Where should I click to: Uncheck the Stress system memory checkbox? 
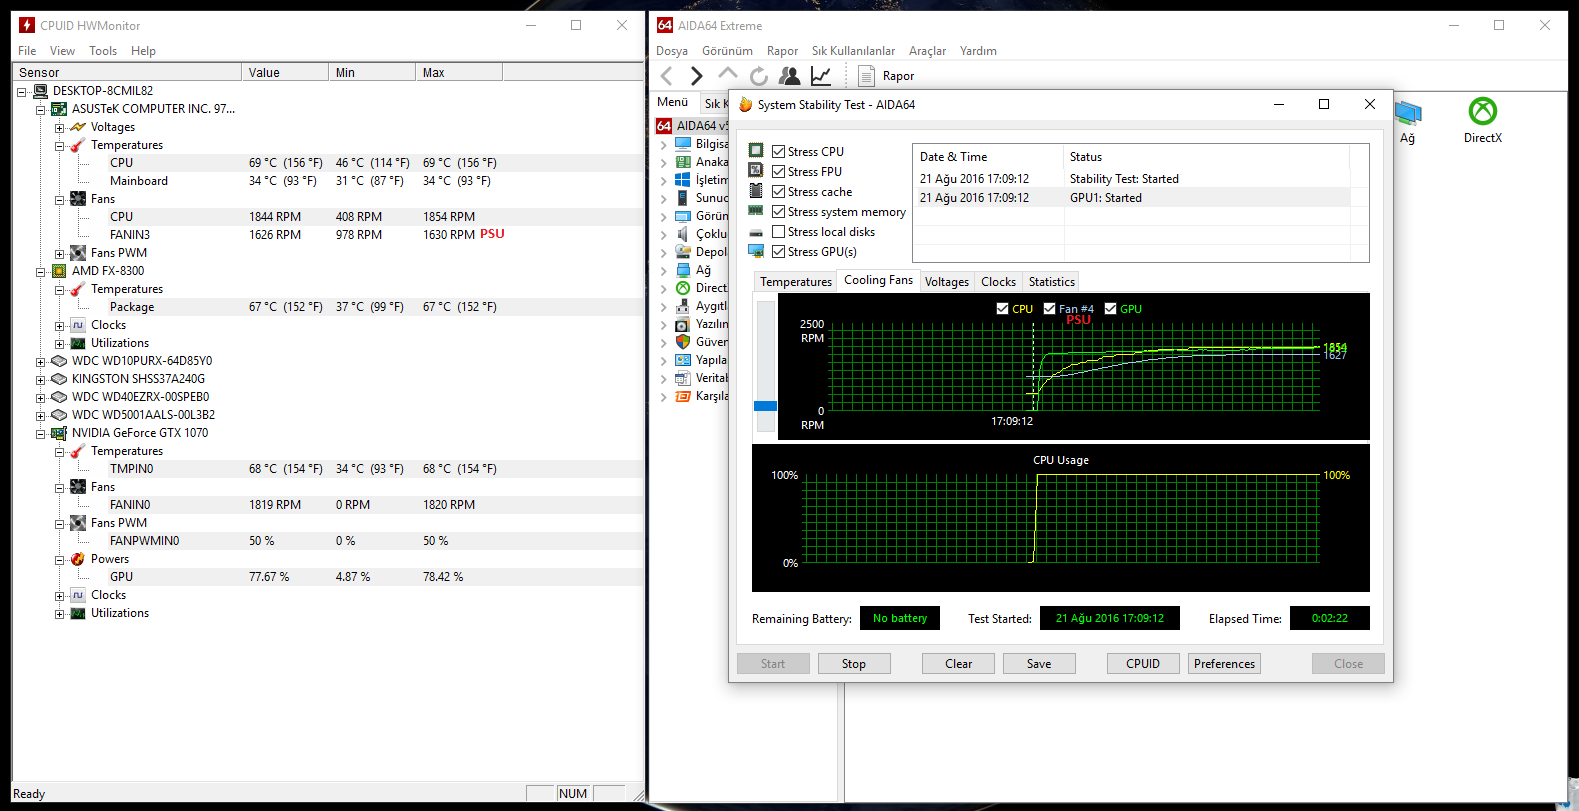pyautogui.click(x=778, y=211)
